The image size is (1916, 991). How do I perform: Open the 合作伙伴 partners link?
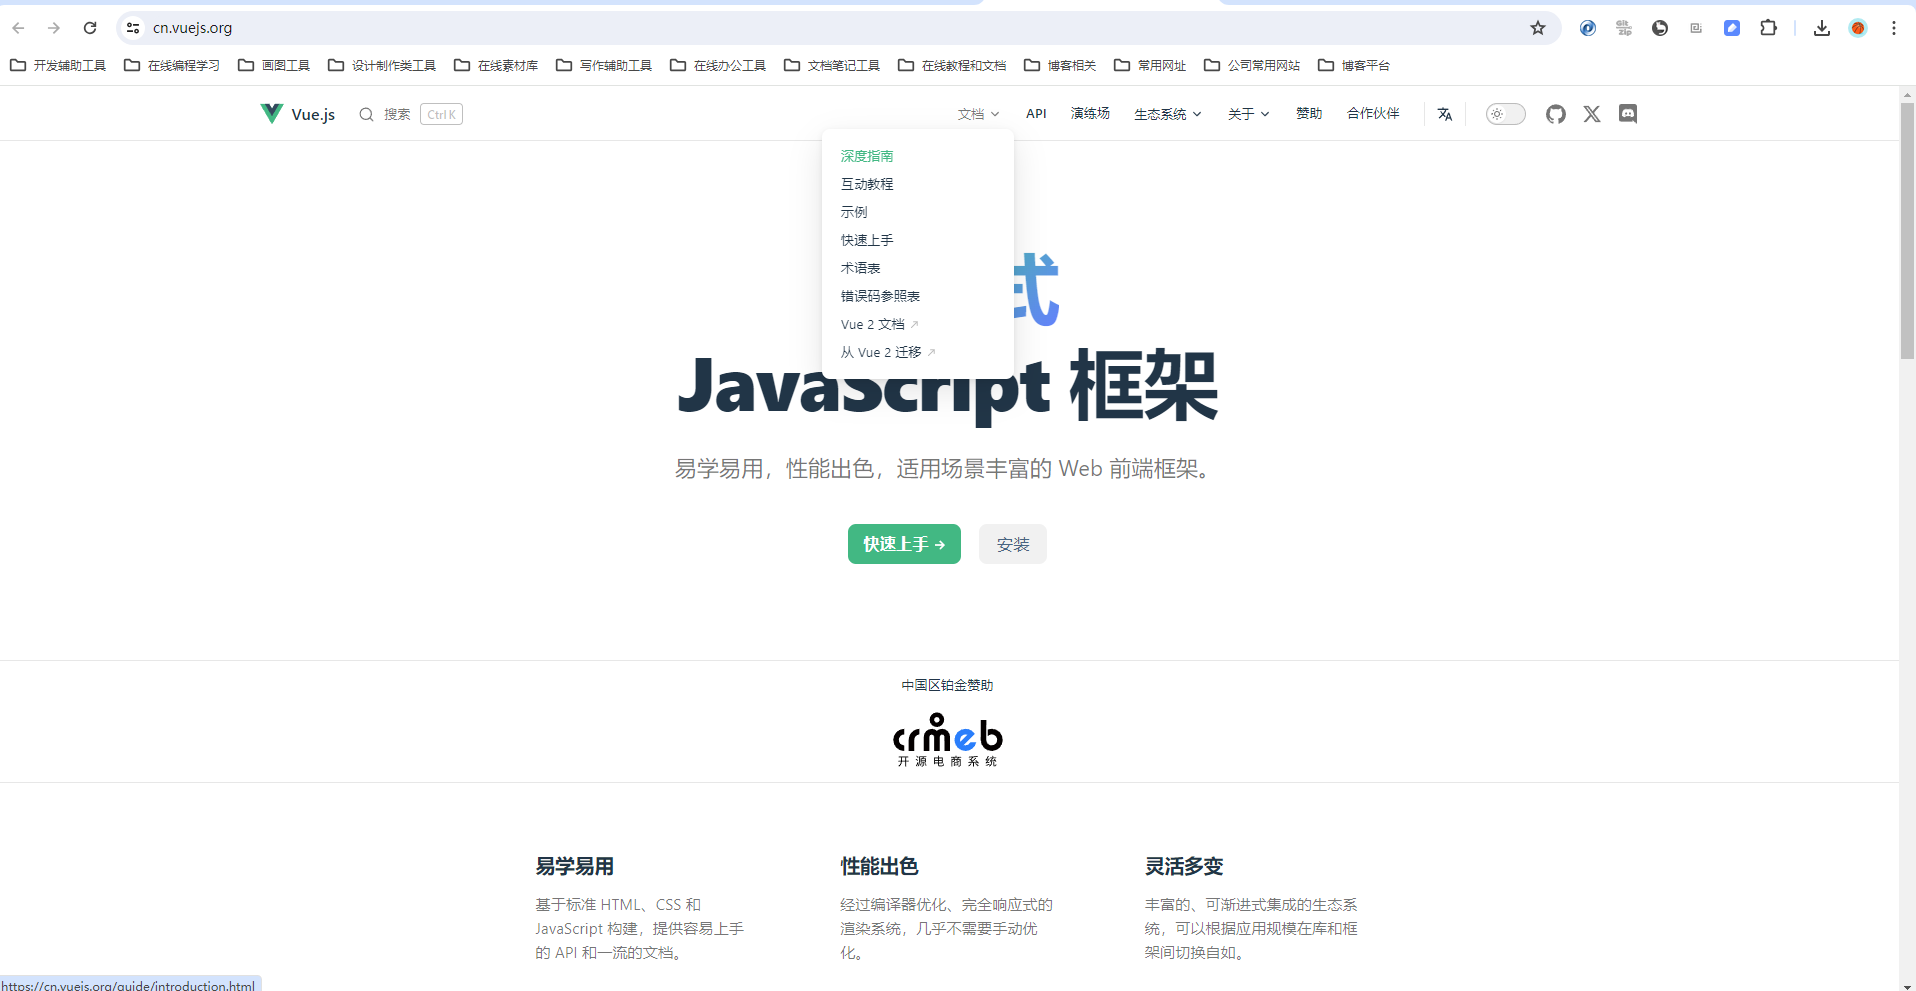point(1373,114)
